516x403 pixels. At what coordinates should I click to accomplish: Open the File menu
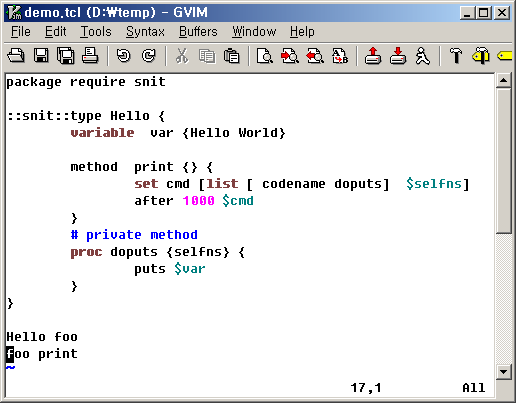click(21, 32)
